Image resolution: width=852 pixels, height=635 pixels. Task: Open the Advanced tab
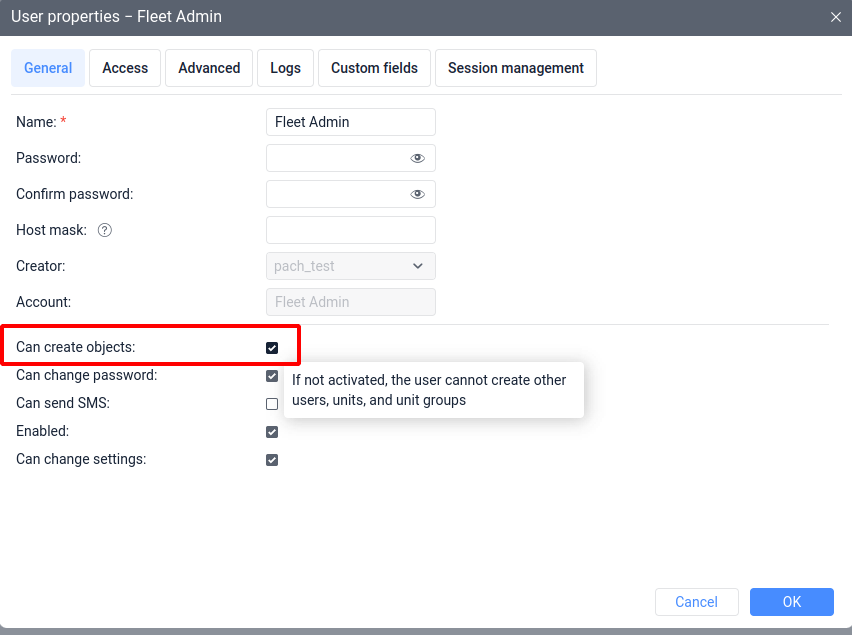[209, 68]
